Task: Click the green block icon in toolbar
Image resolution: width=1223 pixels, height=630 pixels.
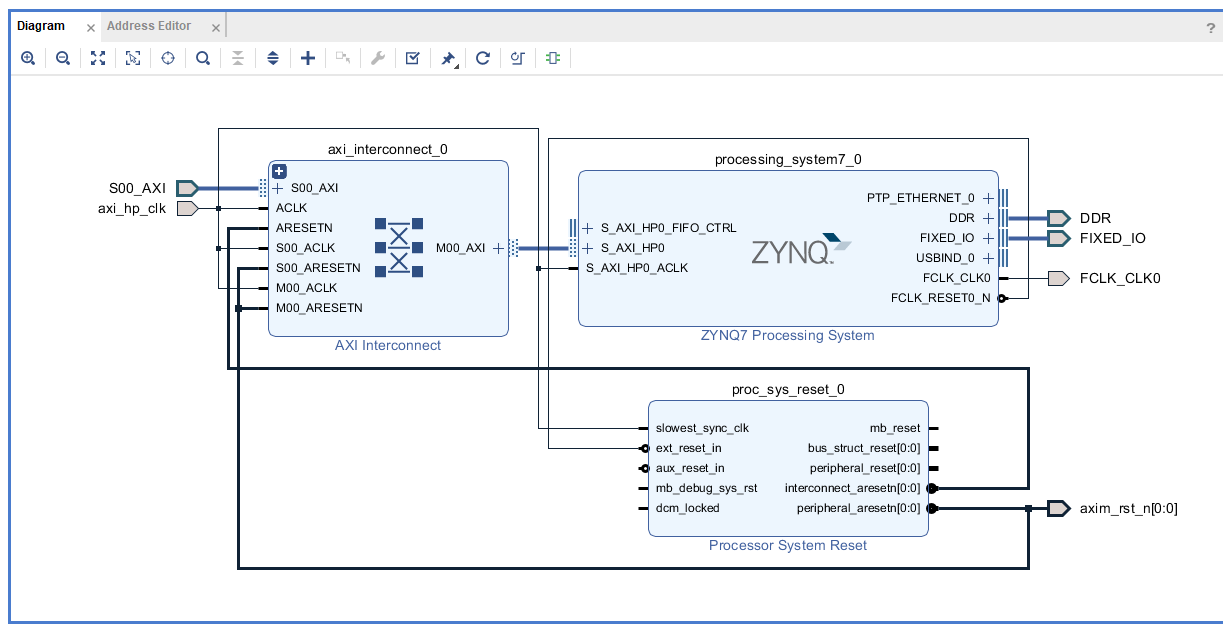Action: click(x=553, y=58)
